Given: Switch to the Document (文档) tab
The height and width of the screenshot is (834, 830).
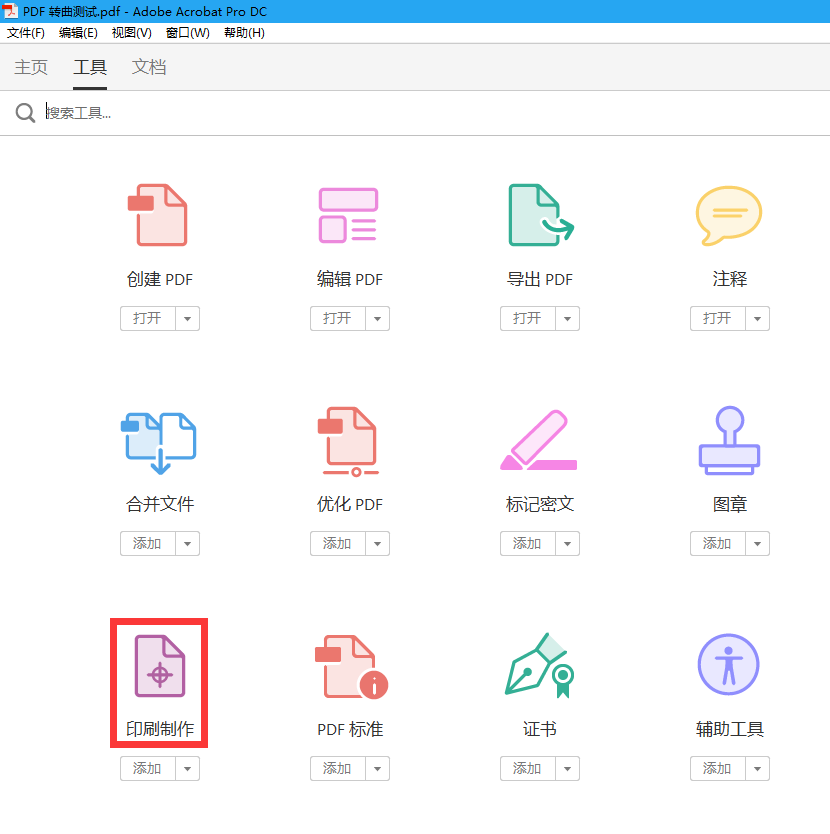Looking at the screenshot, I should pyautogui.click(x=149, y=68).
